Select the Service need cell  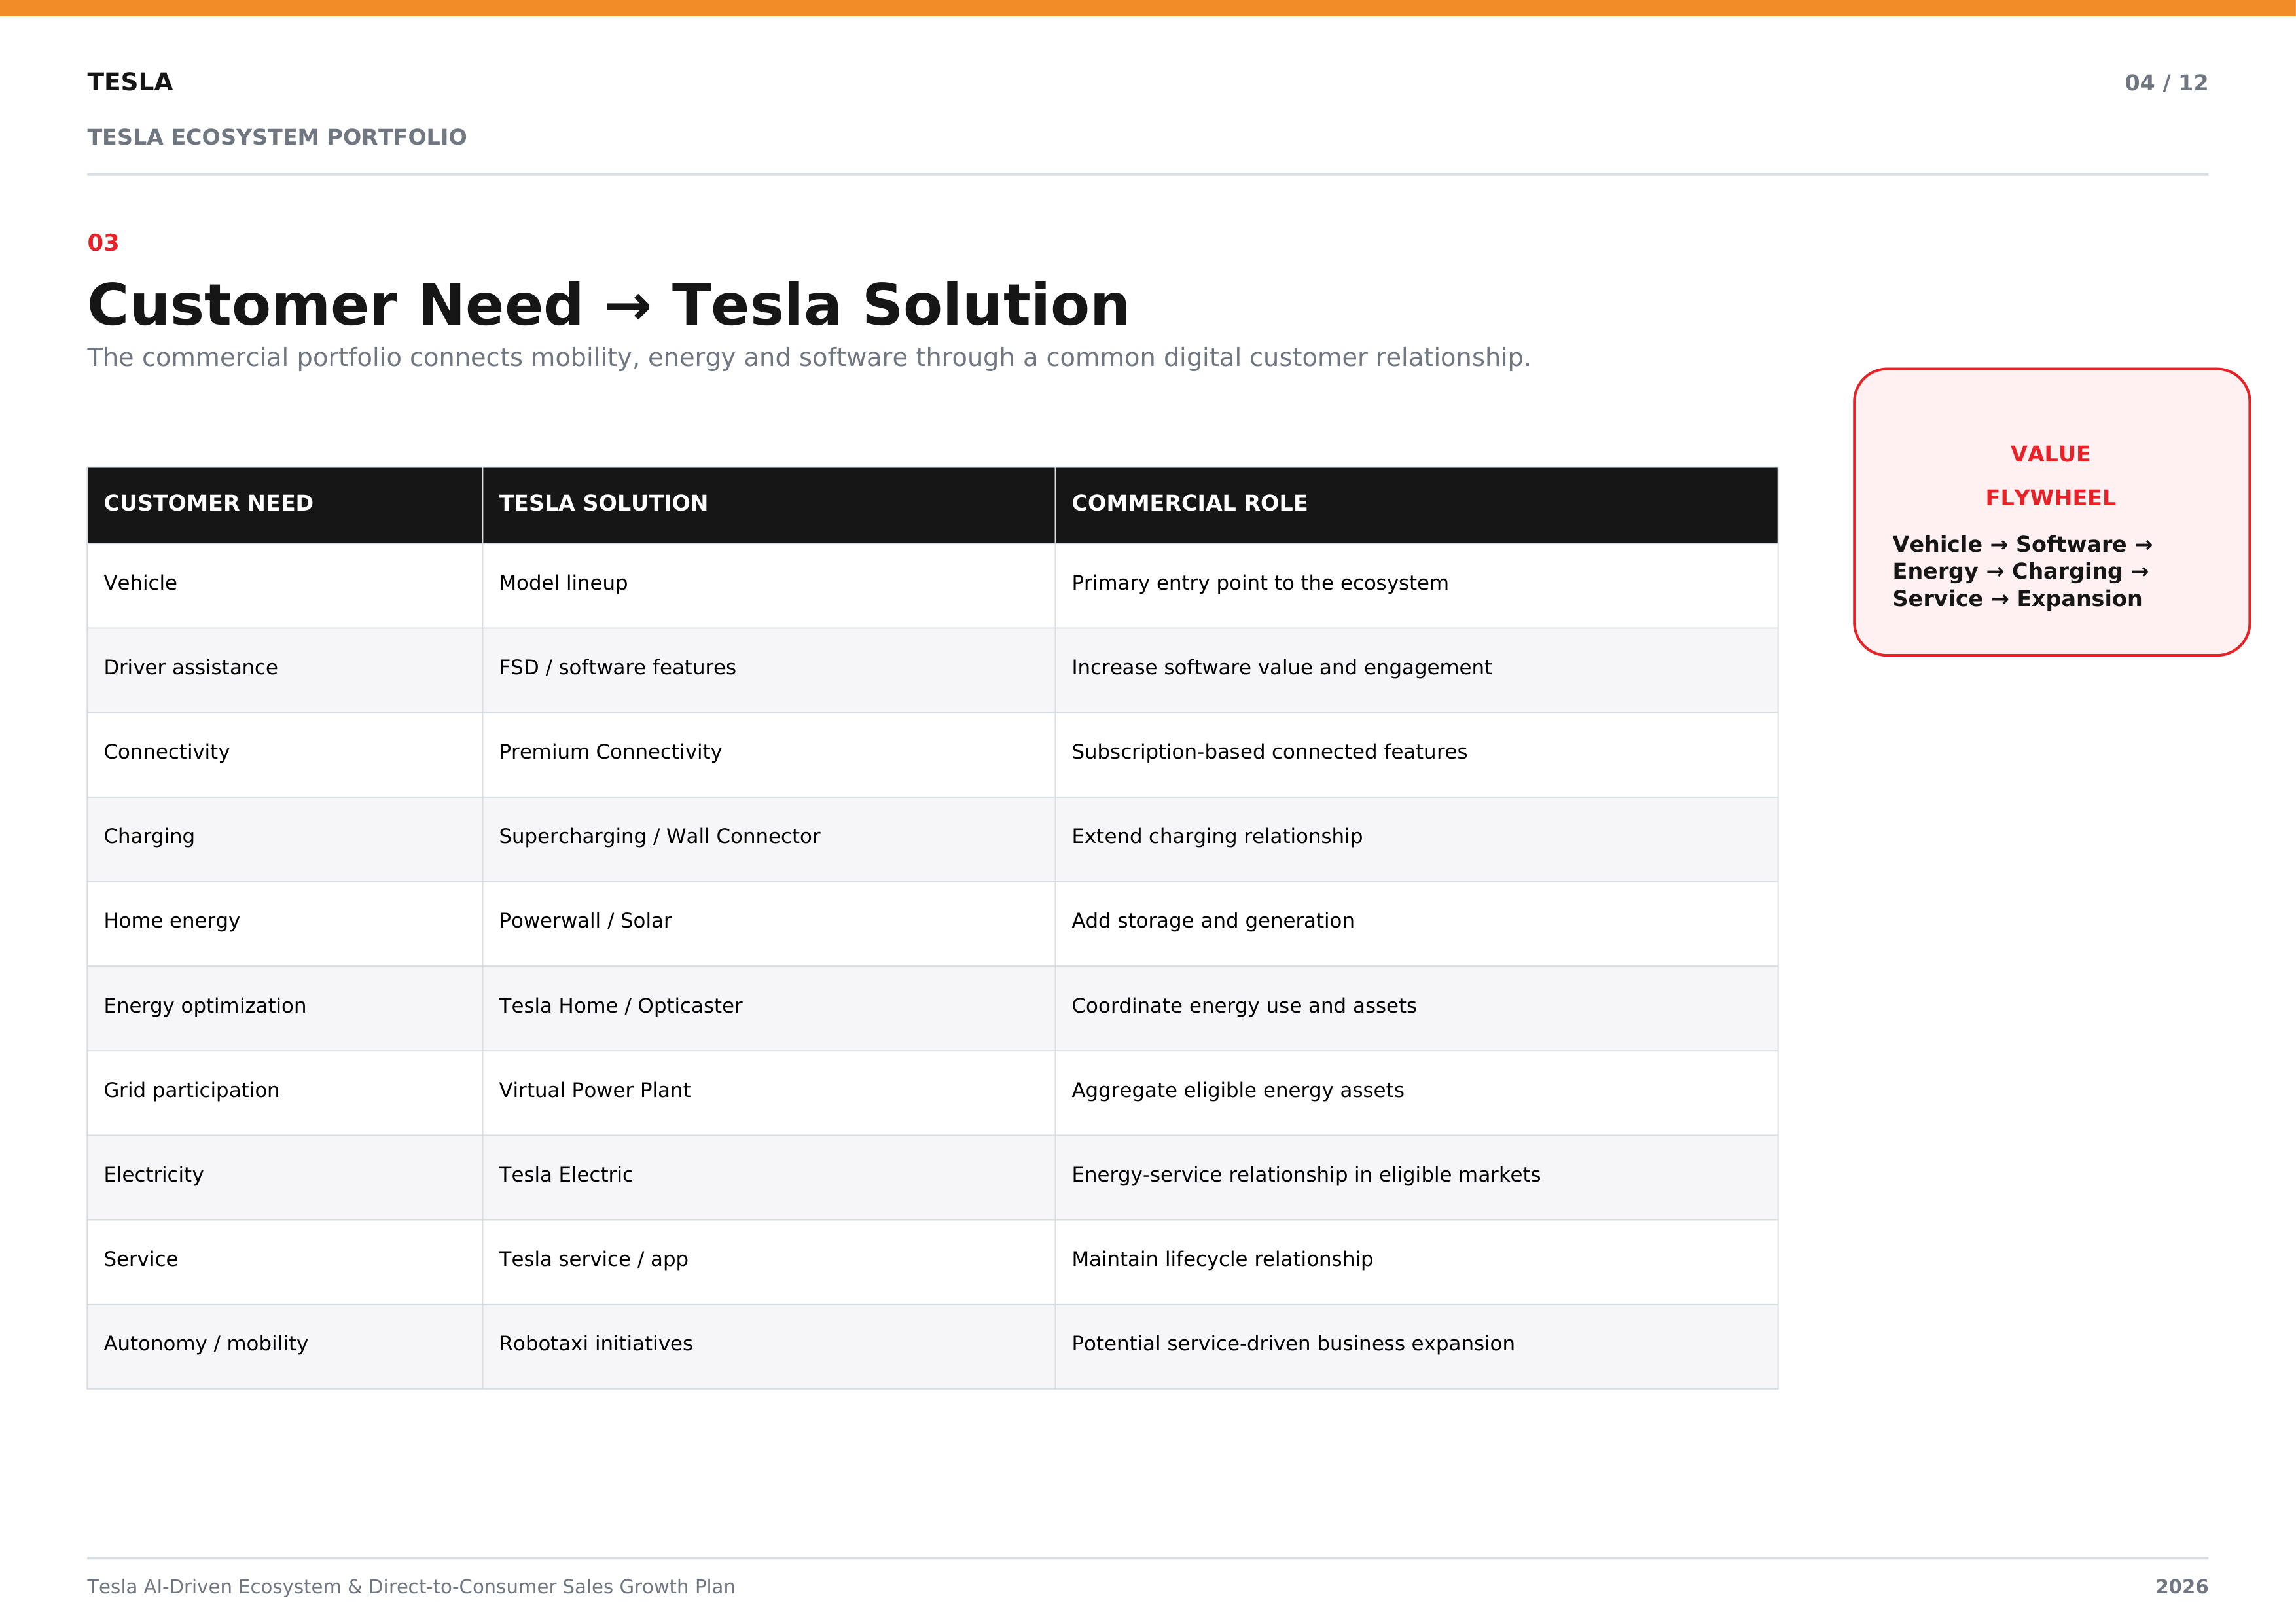(285, 1261)
